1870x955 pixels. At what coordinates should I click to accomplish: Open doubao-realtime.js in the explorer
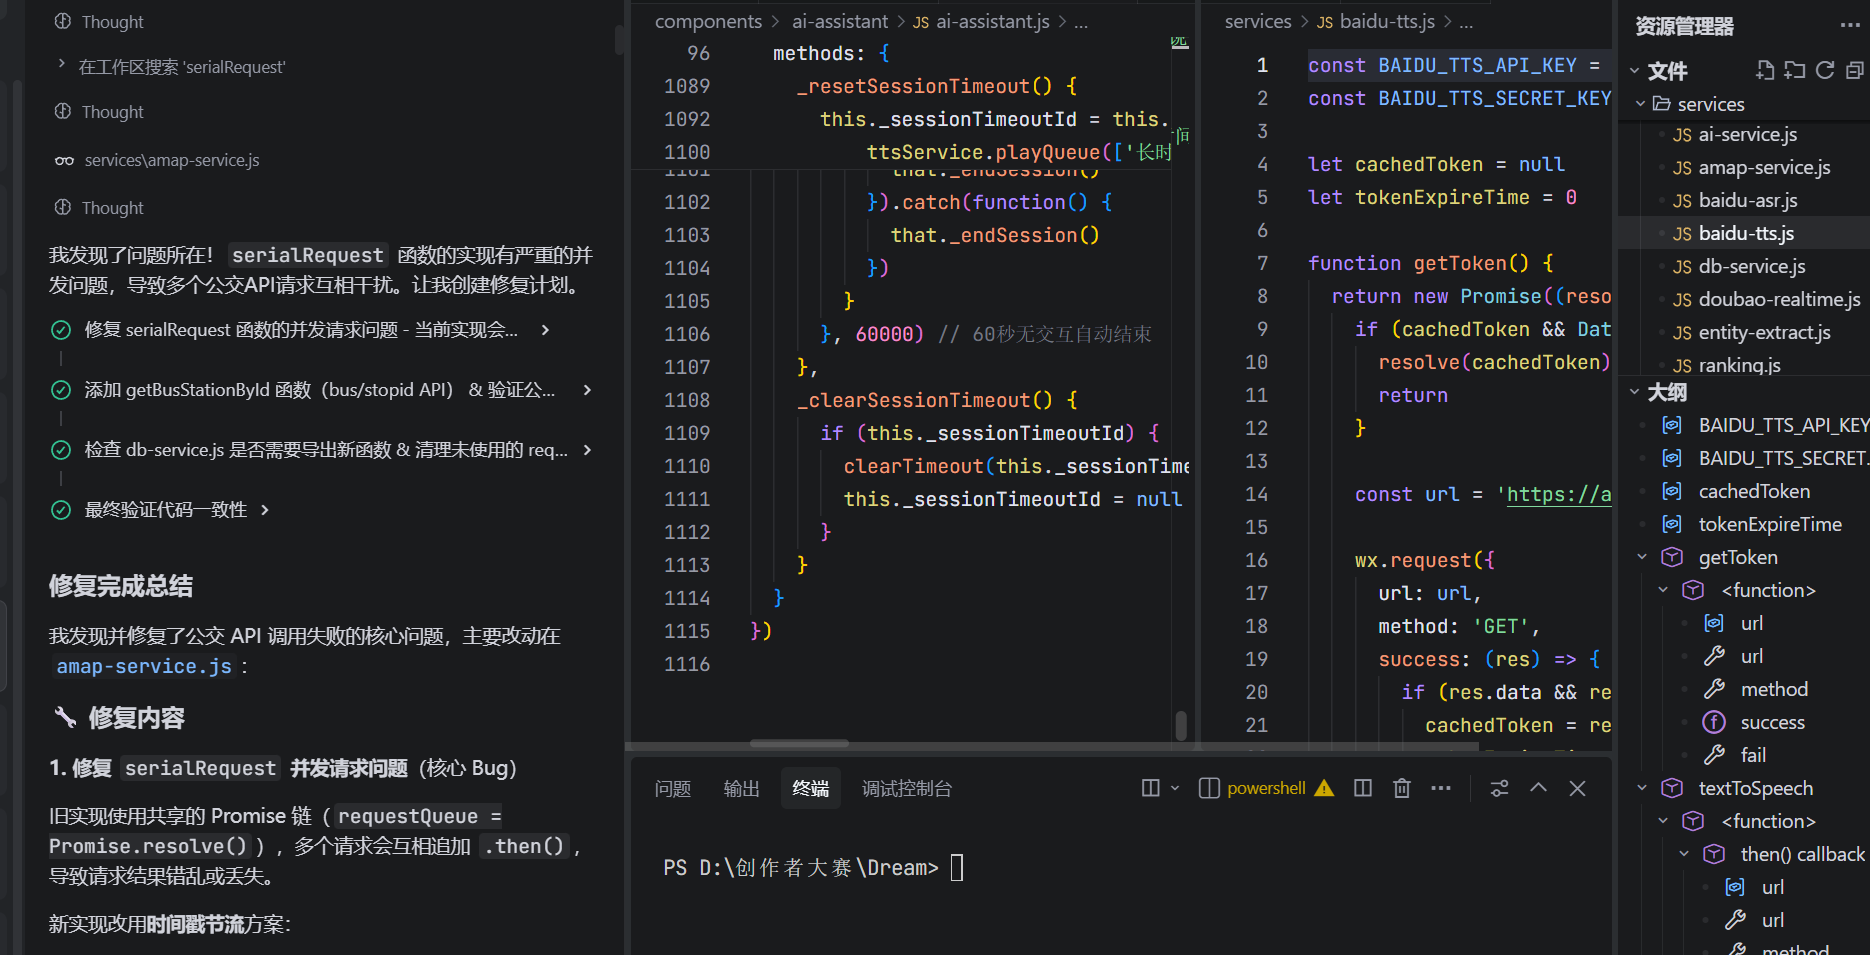(1779, 299)
